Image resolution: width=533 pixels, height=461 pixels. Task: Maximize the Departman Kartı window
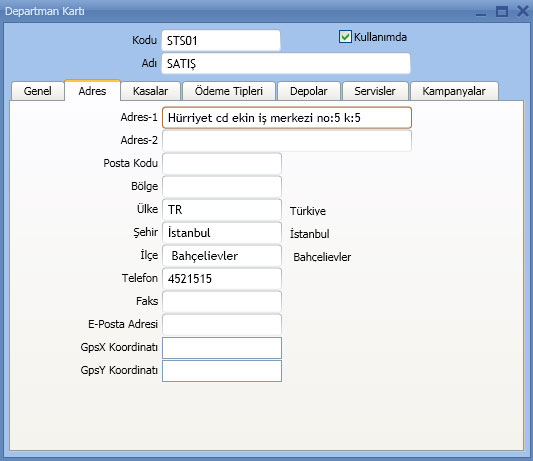tap(502, 11)
